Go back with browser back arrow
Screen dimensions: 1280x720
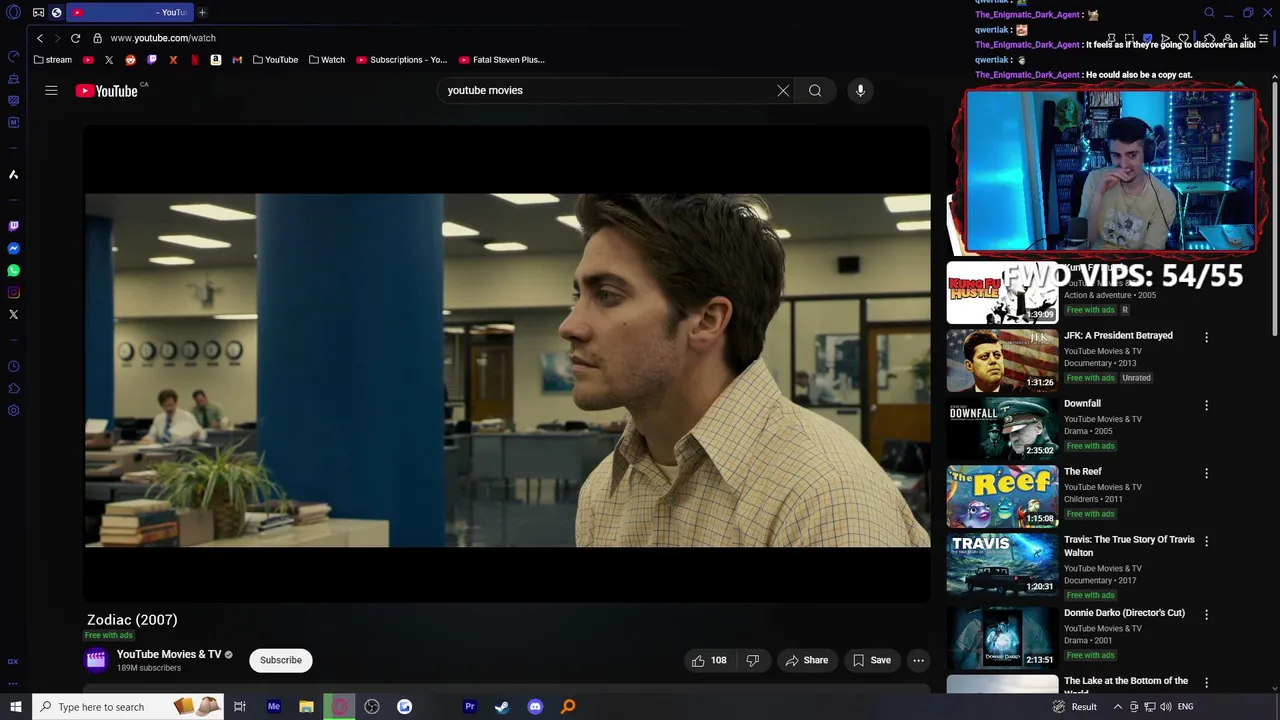point(40,38)
